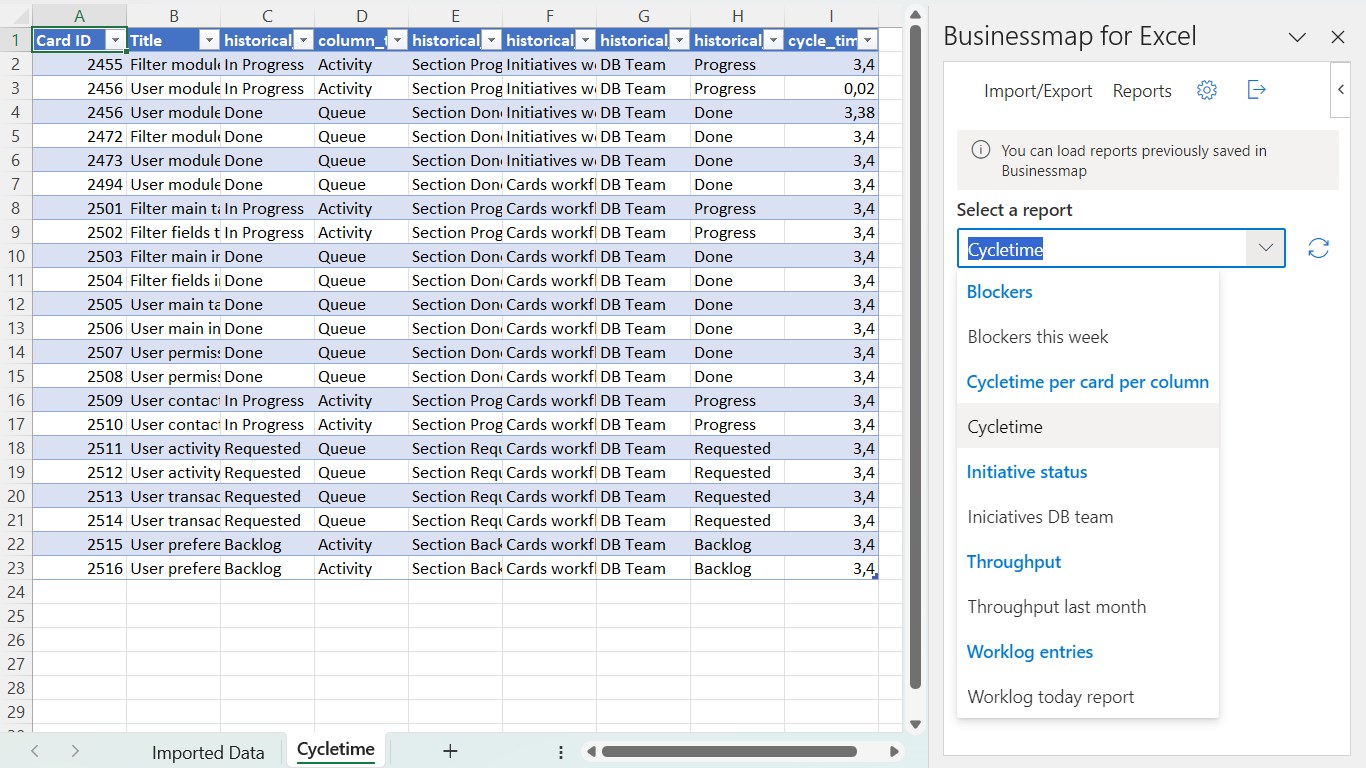This screenshot has width=1366, height=768.
Task: Click the Cycletime report input field
Action: coord(1102,249)
